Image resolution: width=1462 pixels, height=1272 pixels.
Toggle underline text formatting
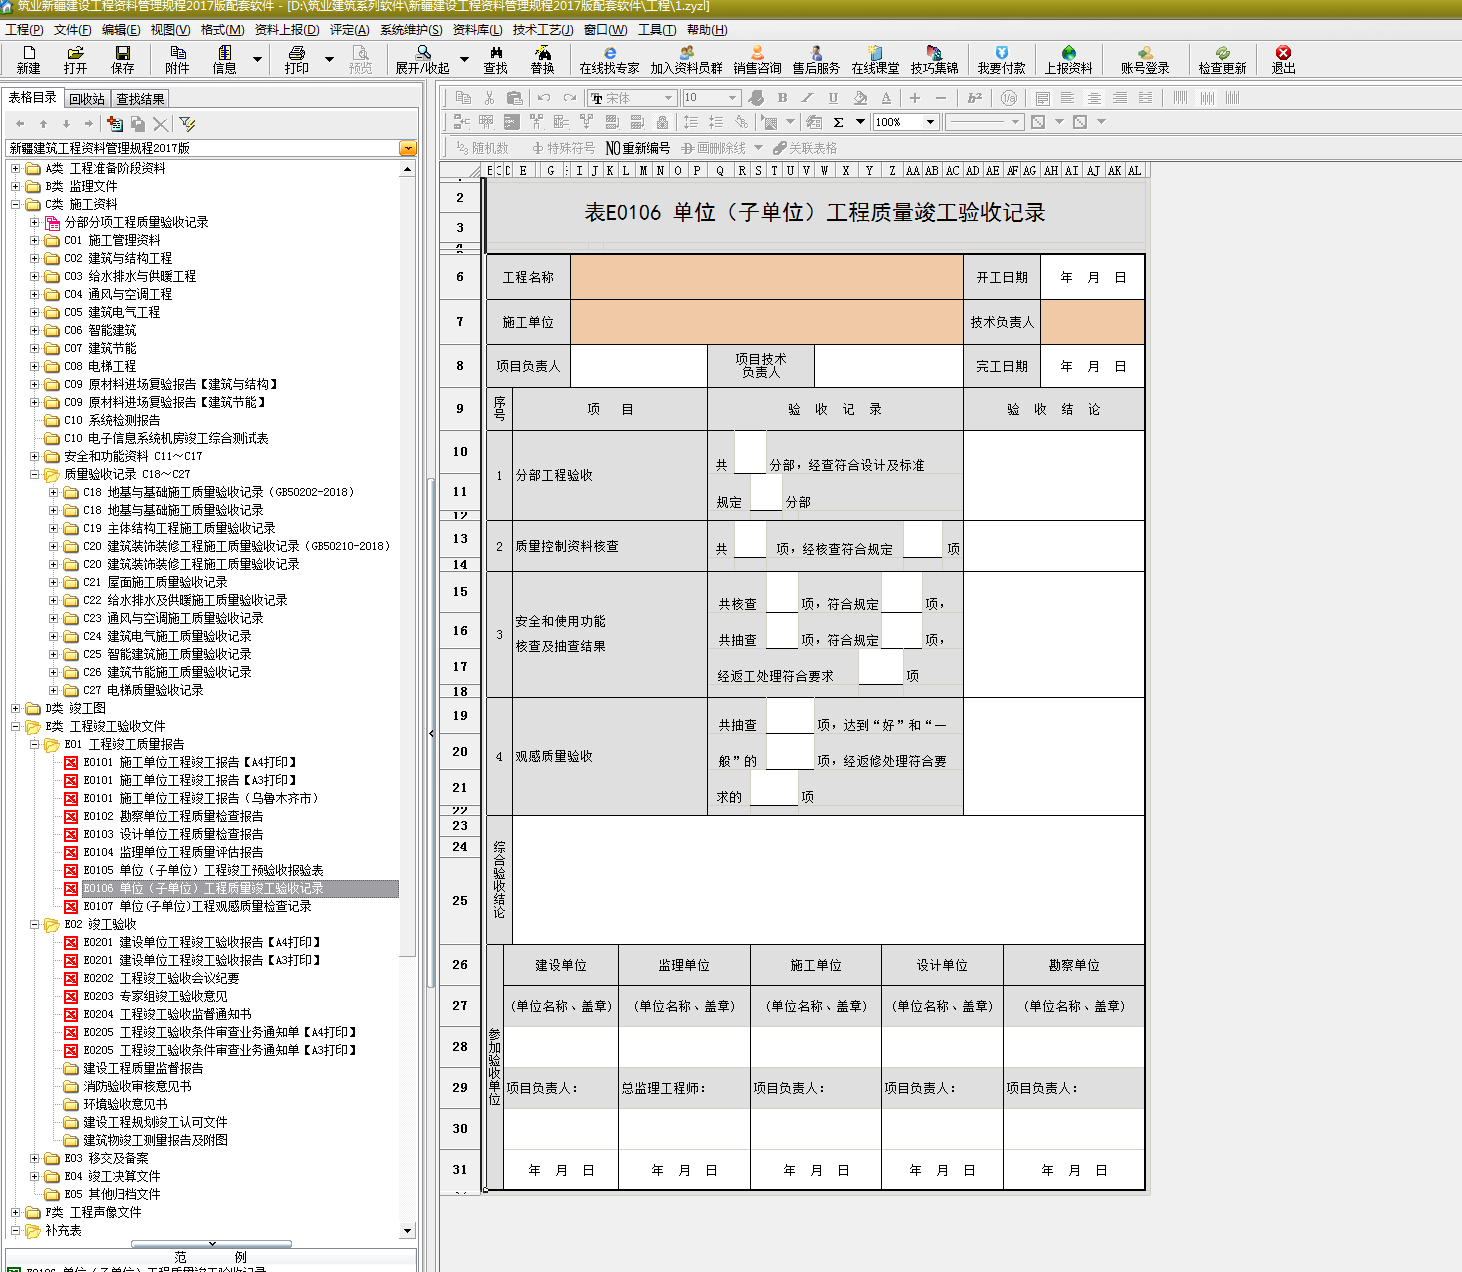coord(833,98)
